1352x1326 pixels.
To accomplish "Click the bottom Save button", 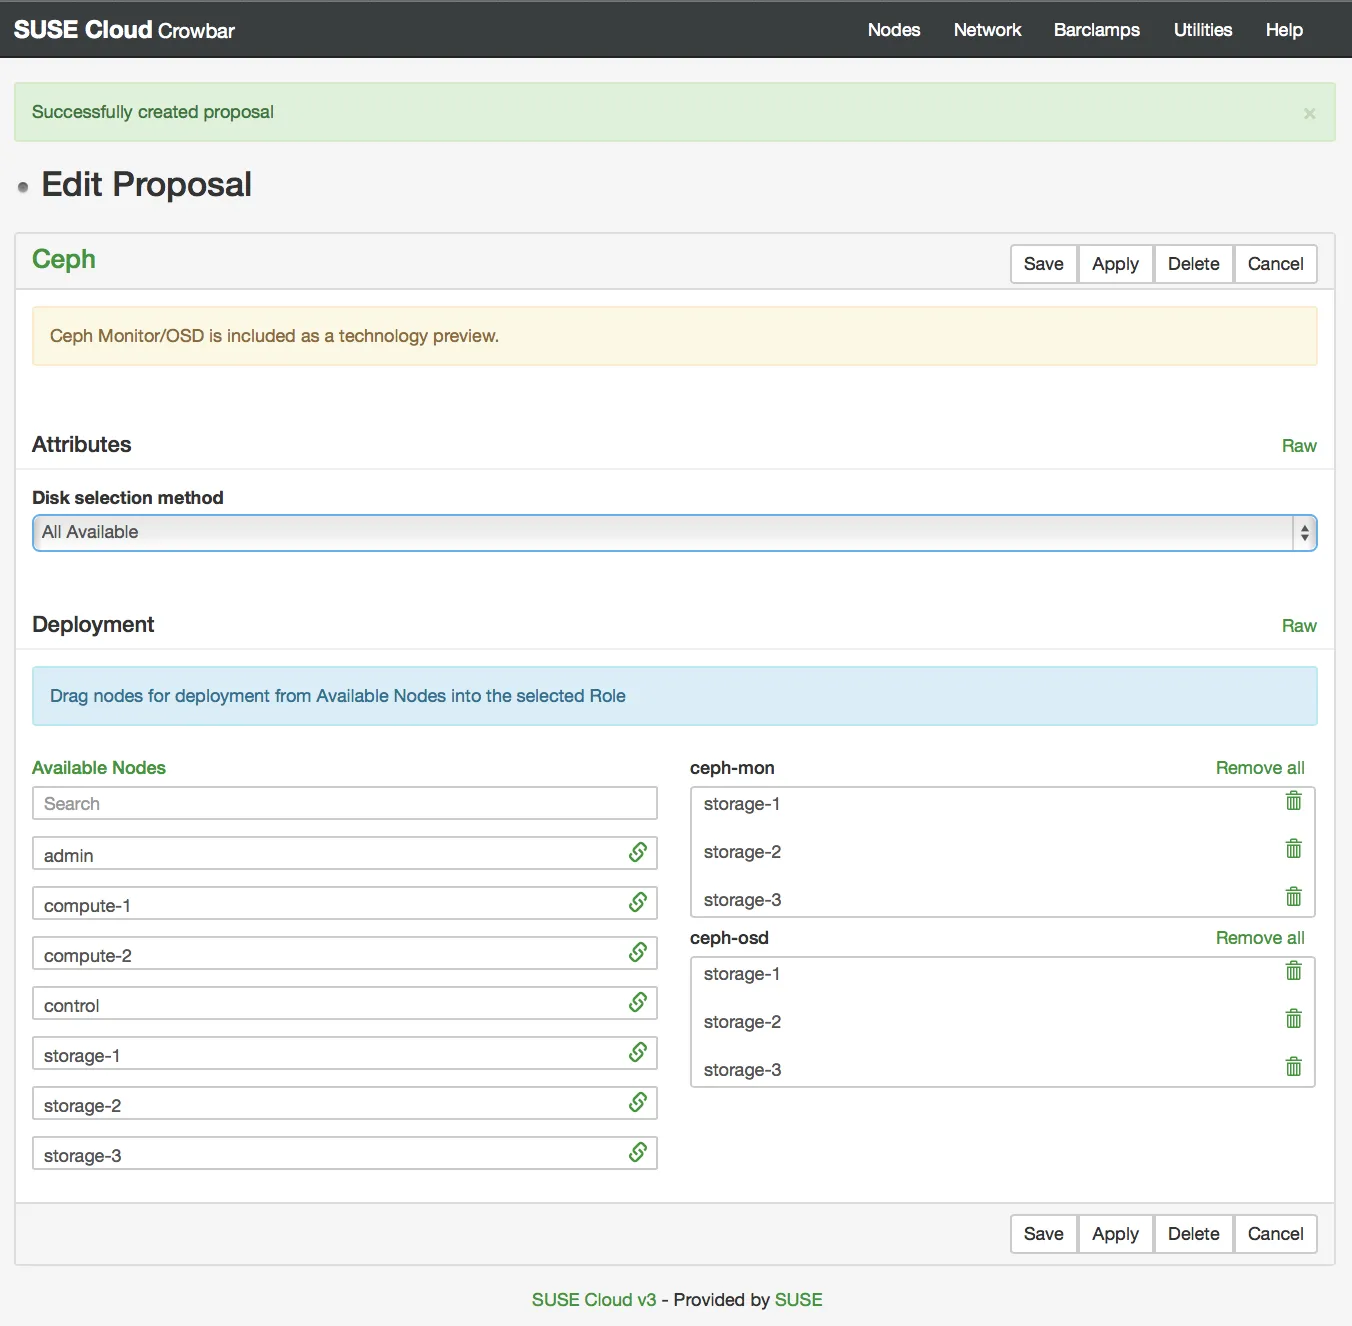I will 1044,1234.
